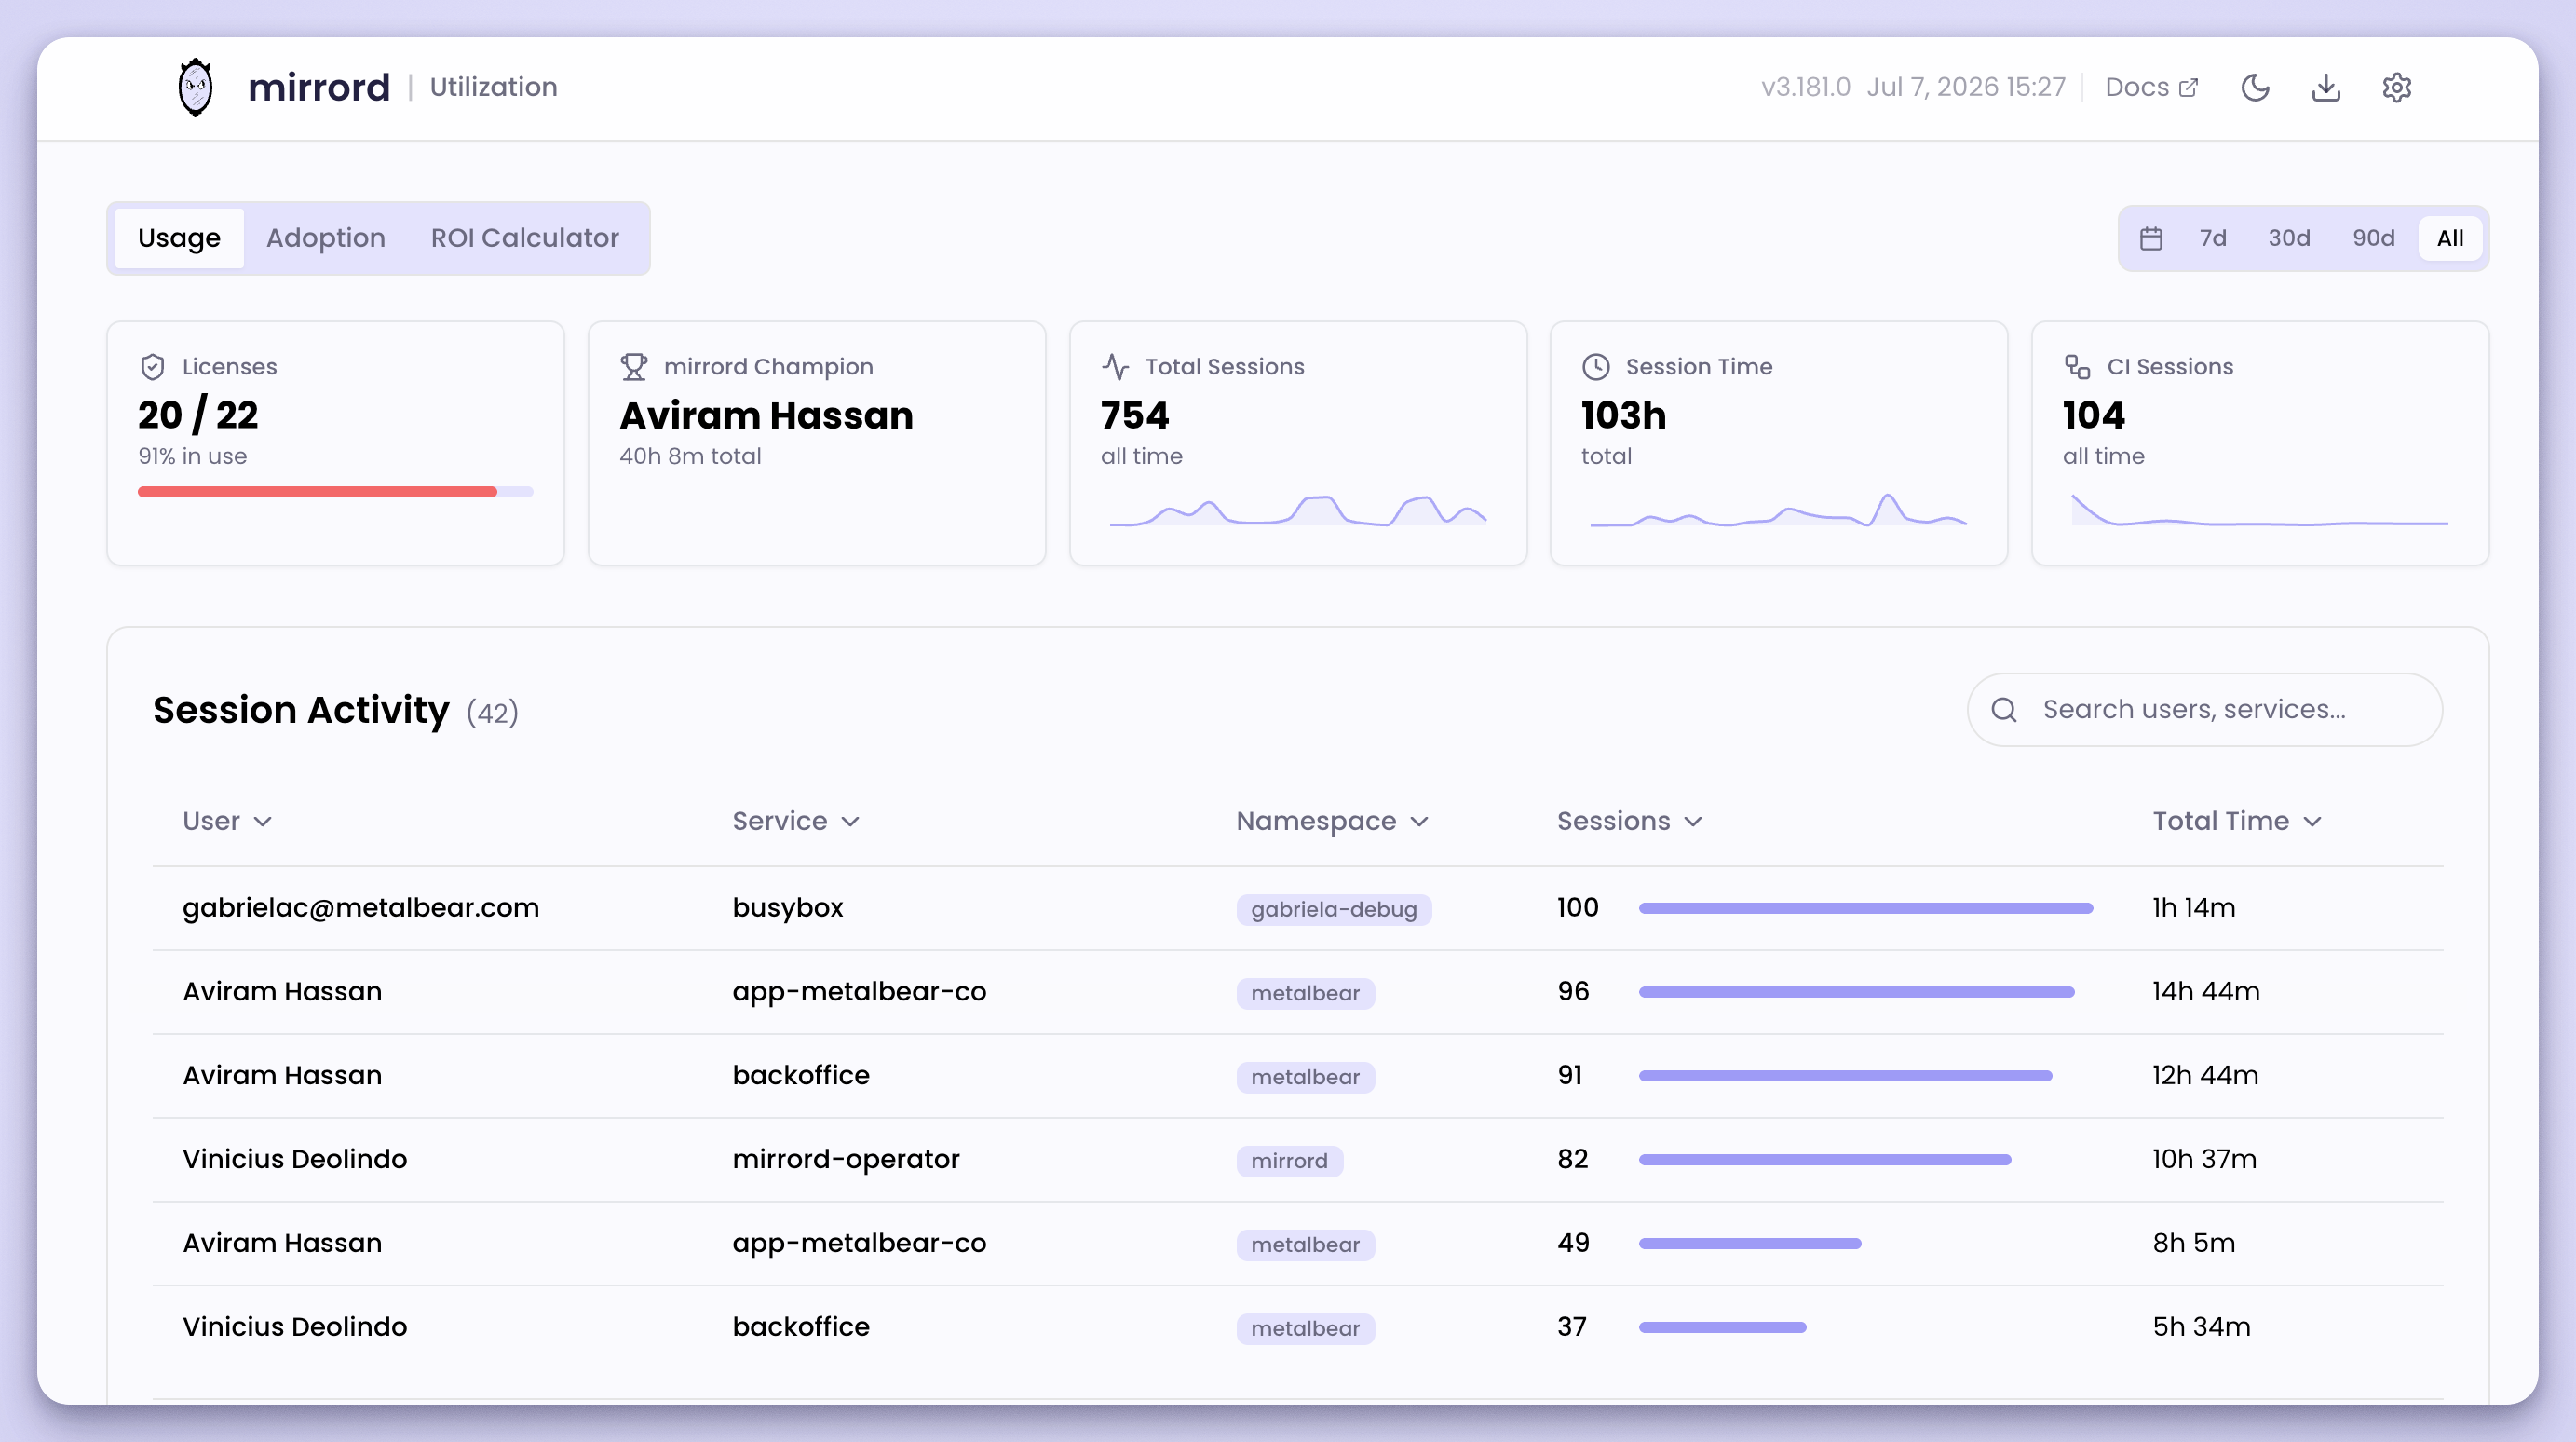Open the ROI Calculator tab
This screenshot has width=2576, height=1442.
click(x=525, y=238)
